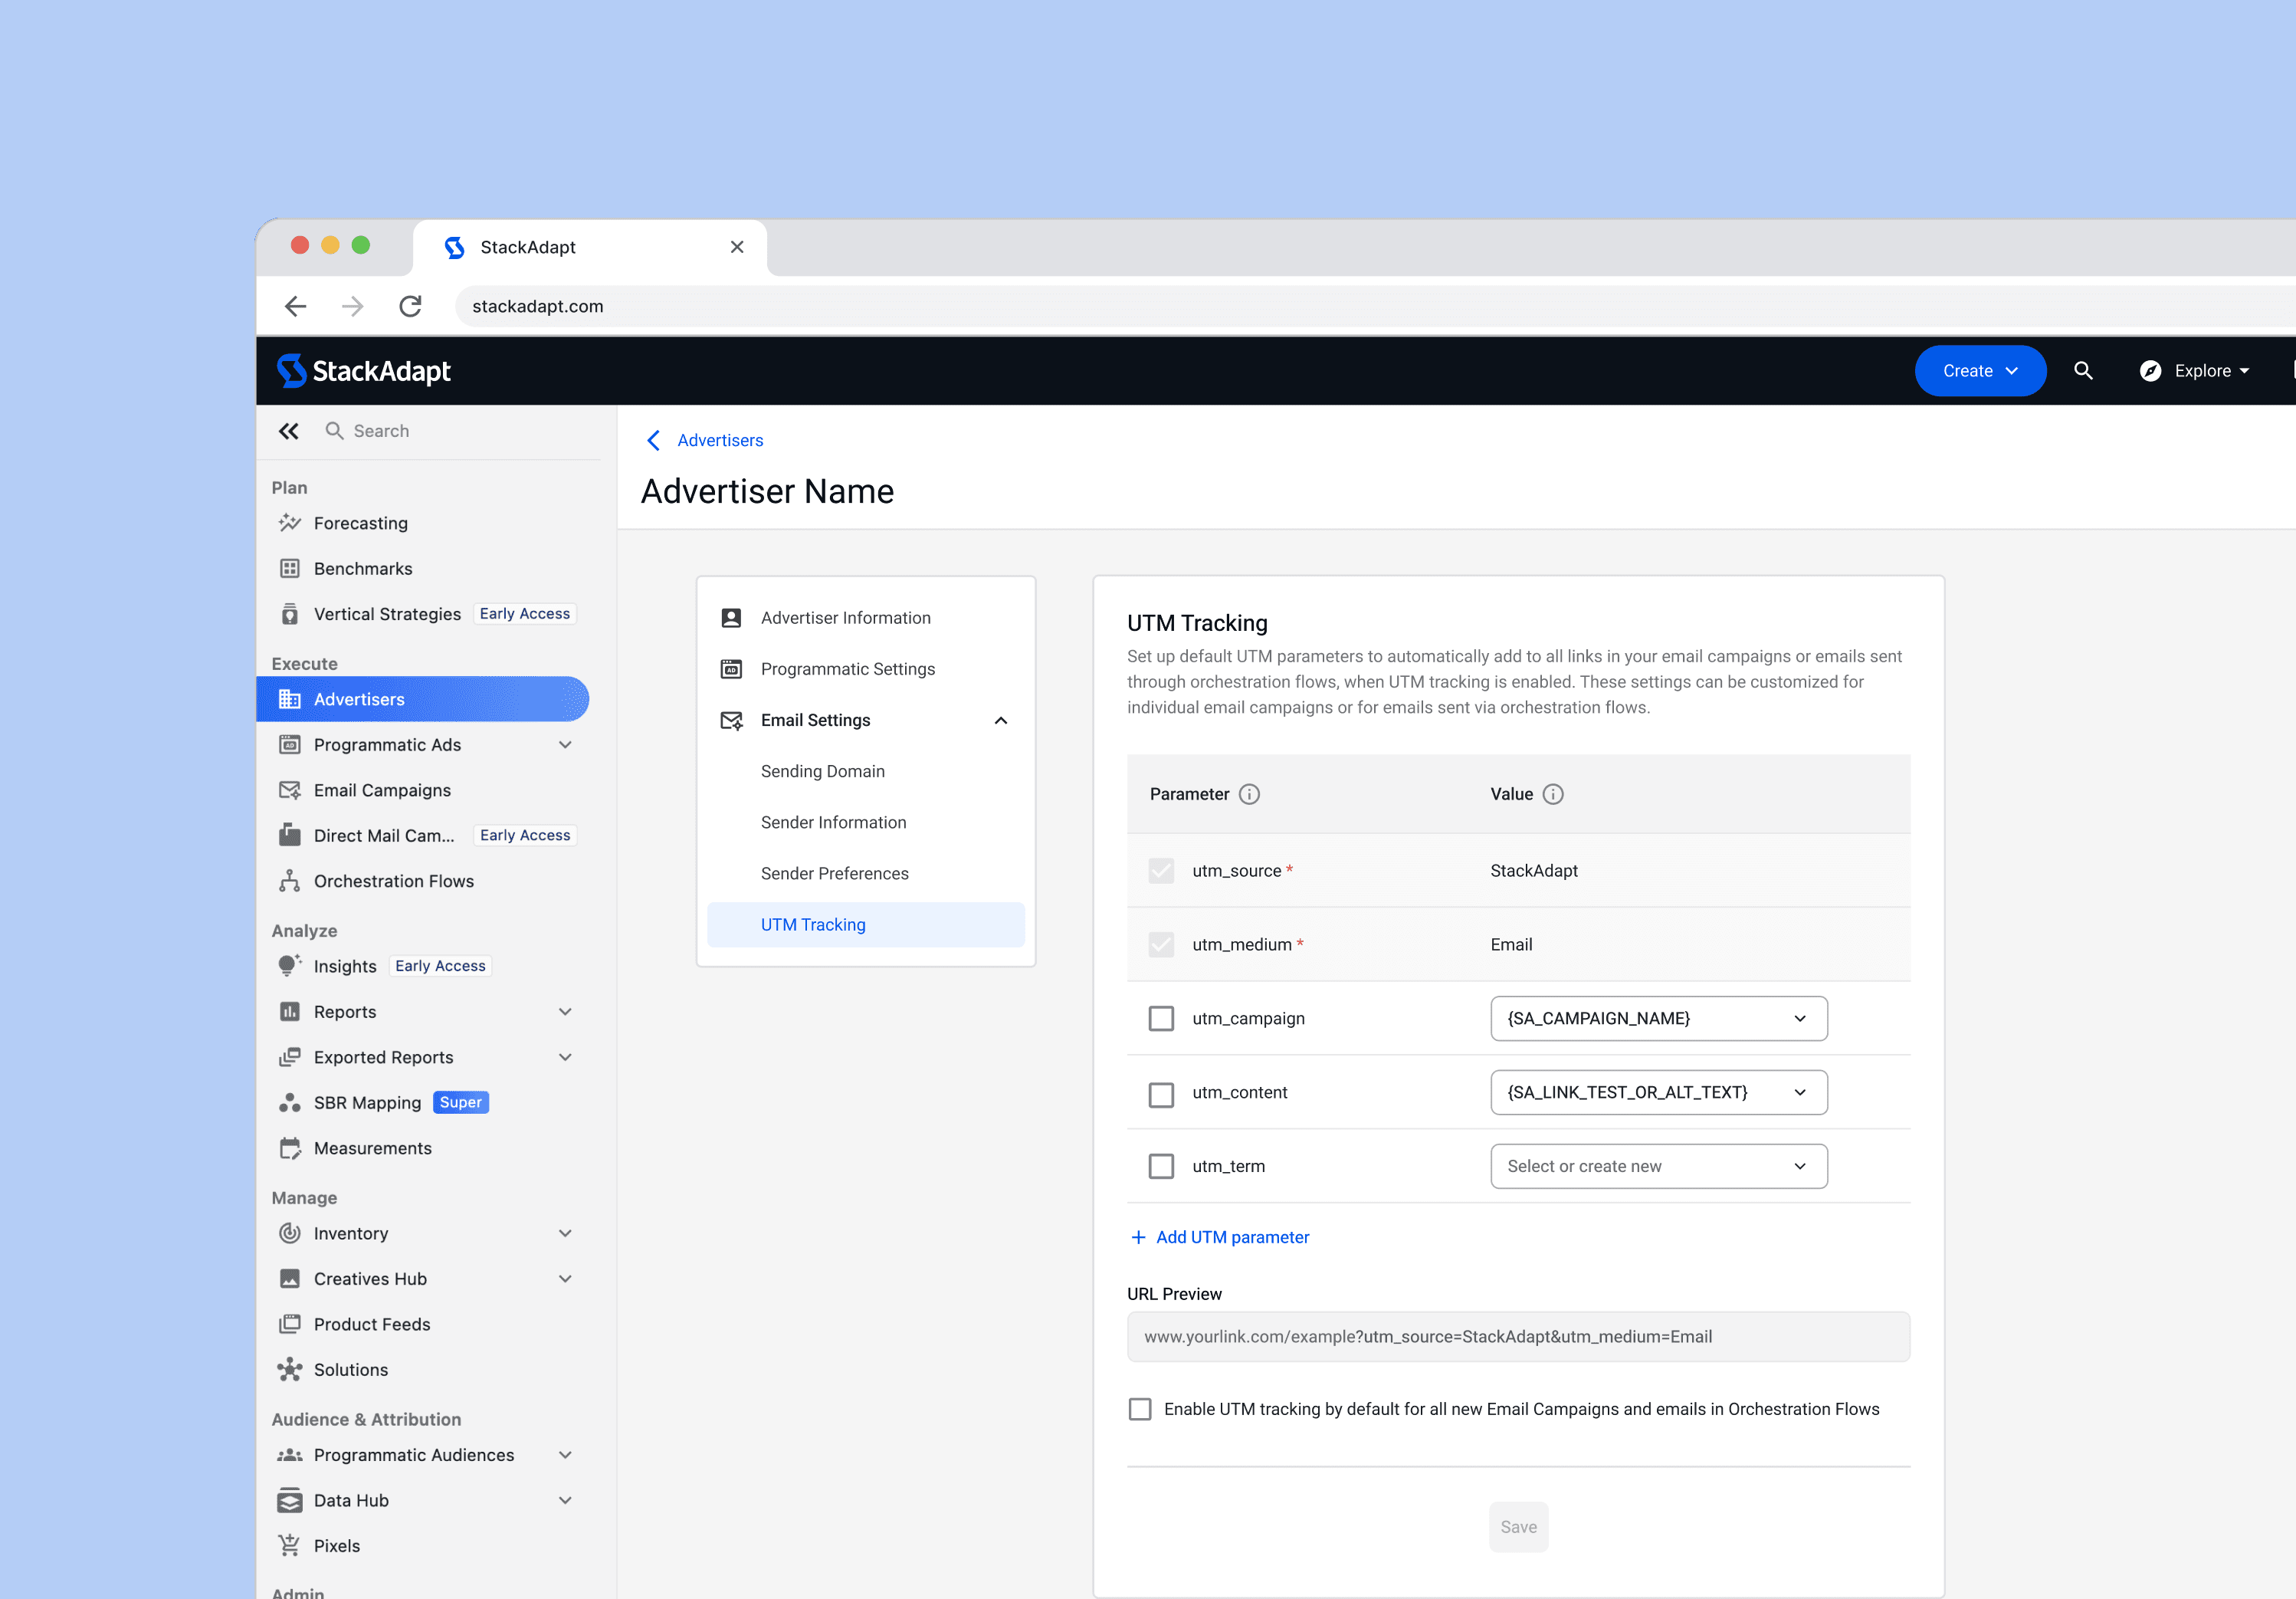Viewport: 2296px width, 1599px height.
Task: Select Sending Domain settings
Action: 822,771
